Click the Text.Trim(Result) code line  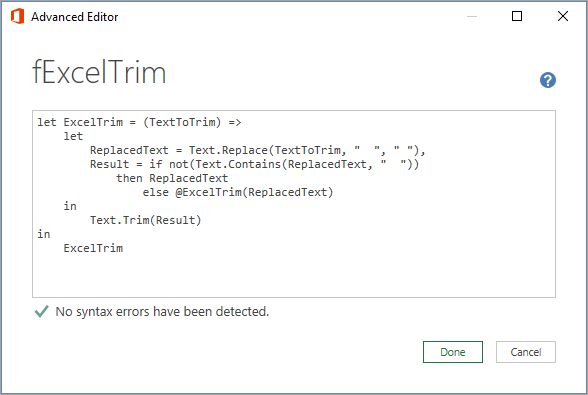coord(146,220)
